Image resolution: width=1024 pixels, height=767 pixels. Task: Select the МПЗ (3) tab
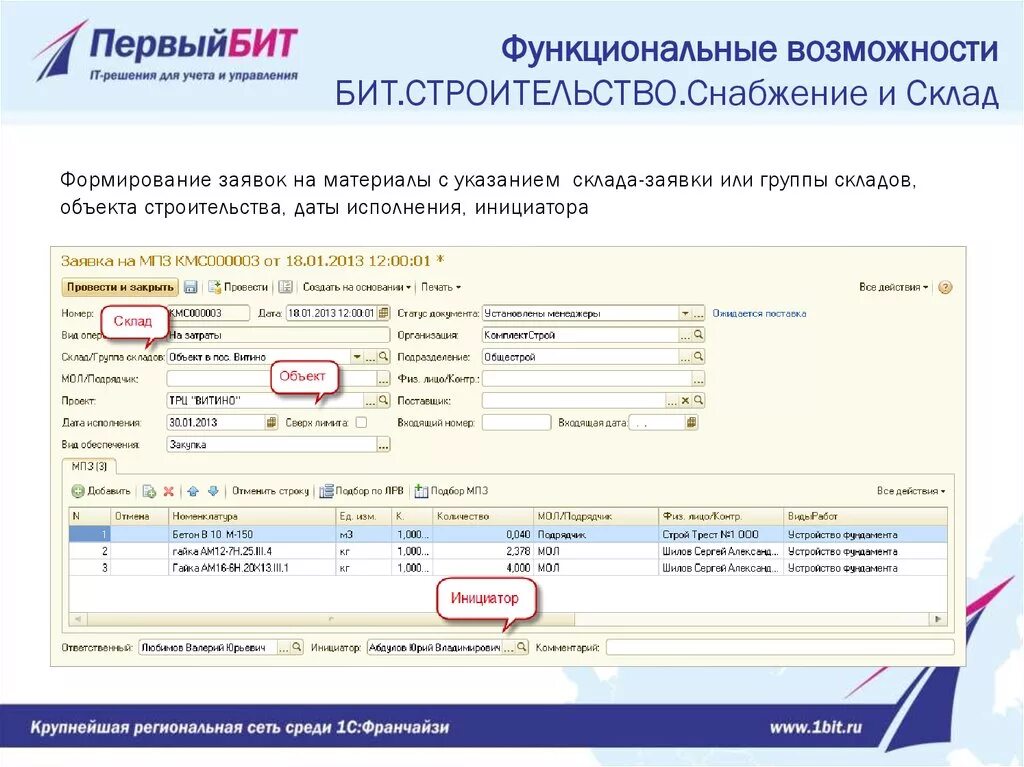click(x=89, y=466)
